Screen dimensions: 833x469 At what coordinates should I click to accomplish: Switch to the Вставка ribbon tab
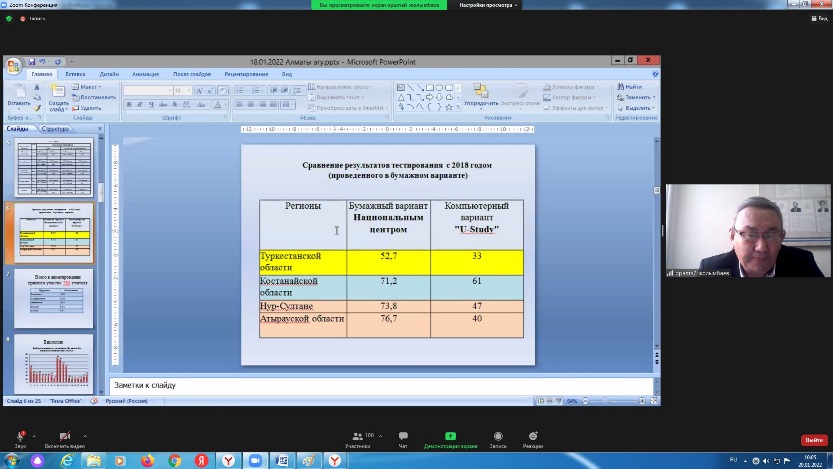click(75, 74)
